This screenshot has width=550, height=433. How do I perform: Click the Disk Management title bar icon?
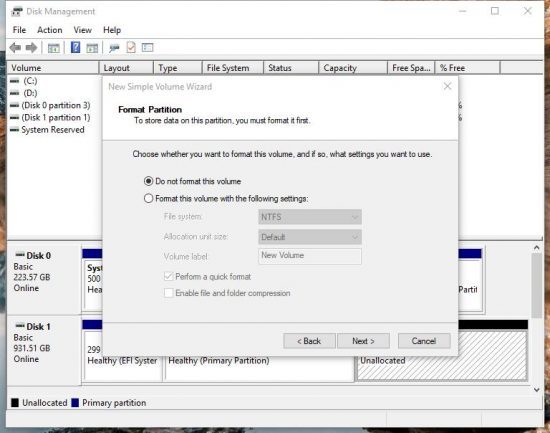(x=16, y=12)
